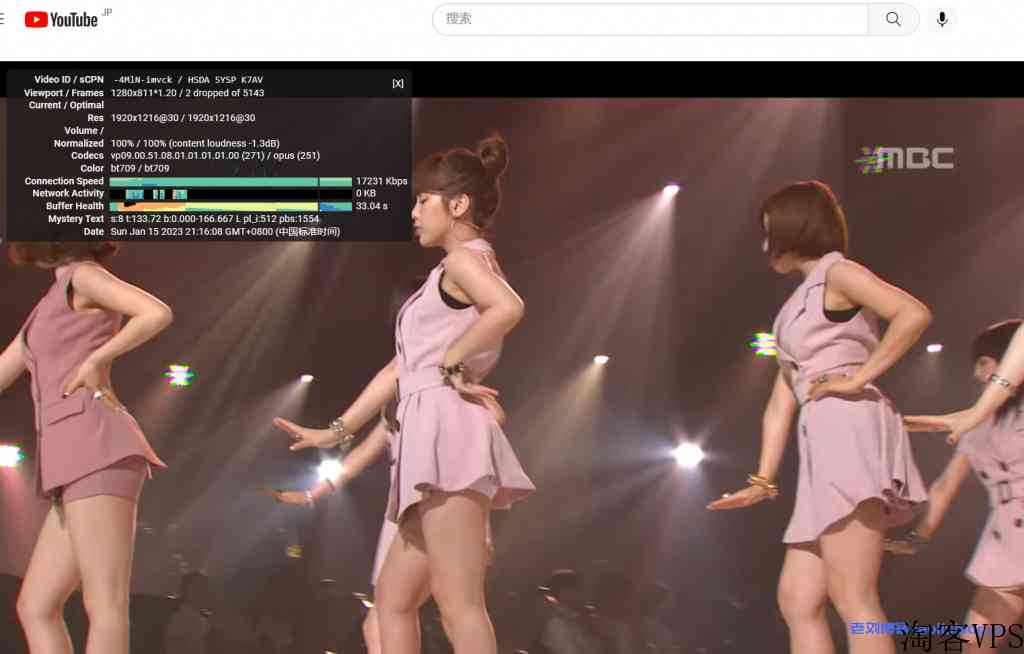The image size is (1024, 654).
Task: Close the stats for nerds panel
Action: pyautogui.click(x=398, y=84)
